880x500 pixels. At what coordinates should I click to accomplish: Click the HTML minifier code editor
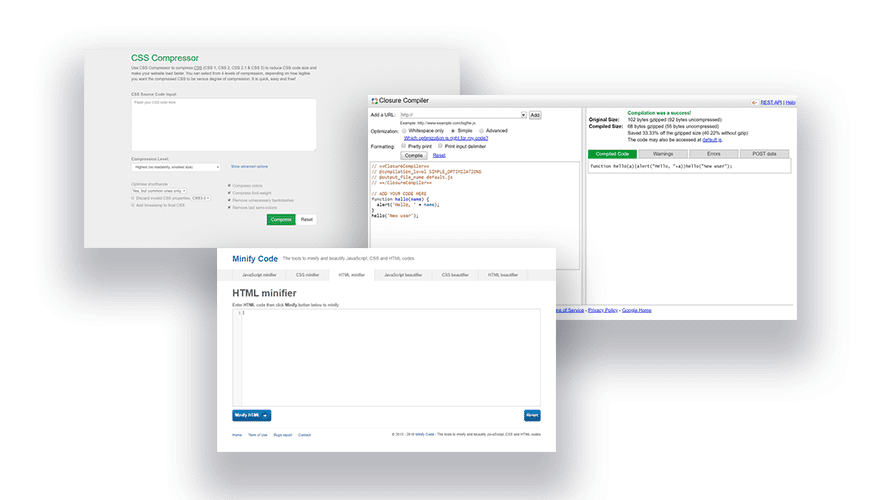pos(387,357)
